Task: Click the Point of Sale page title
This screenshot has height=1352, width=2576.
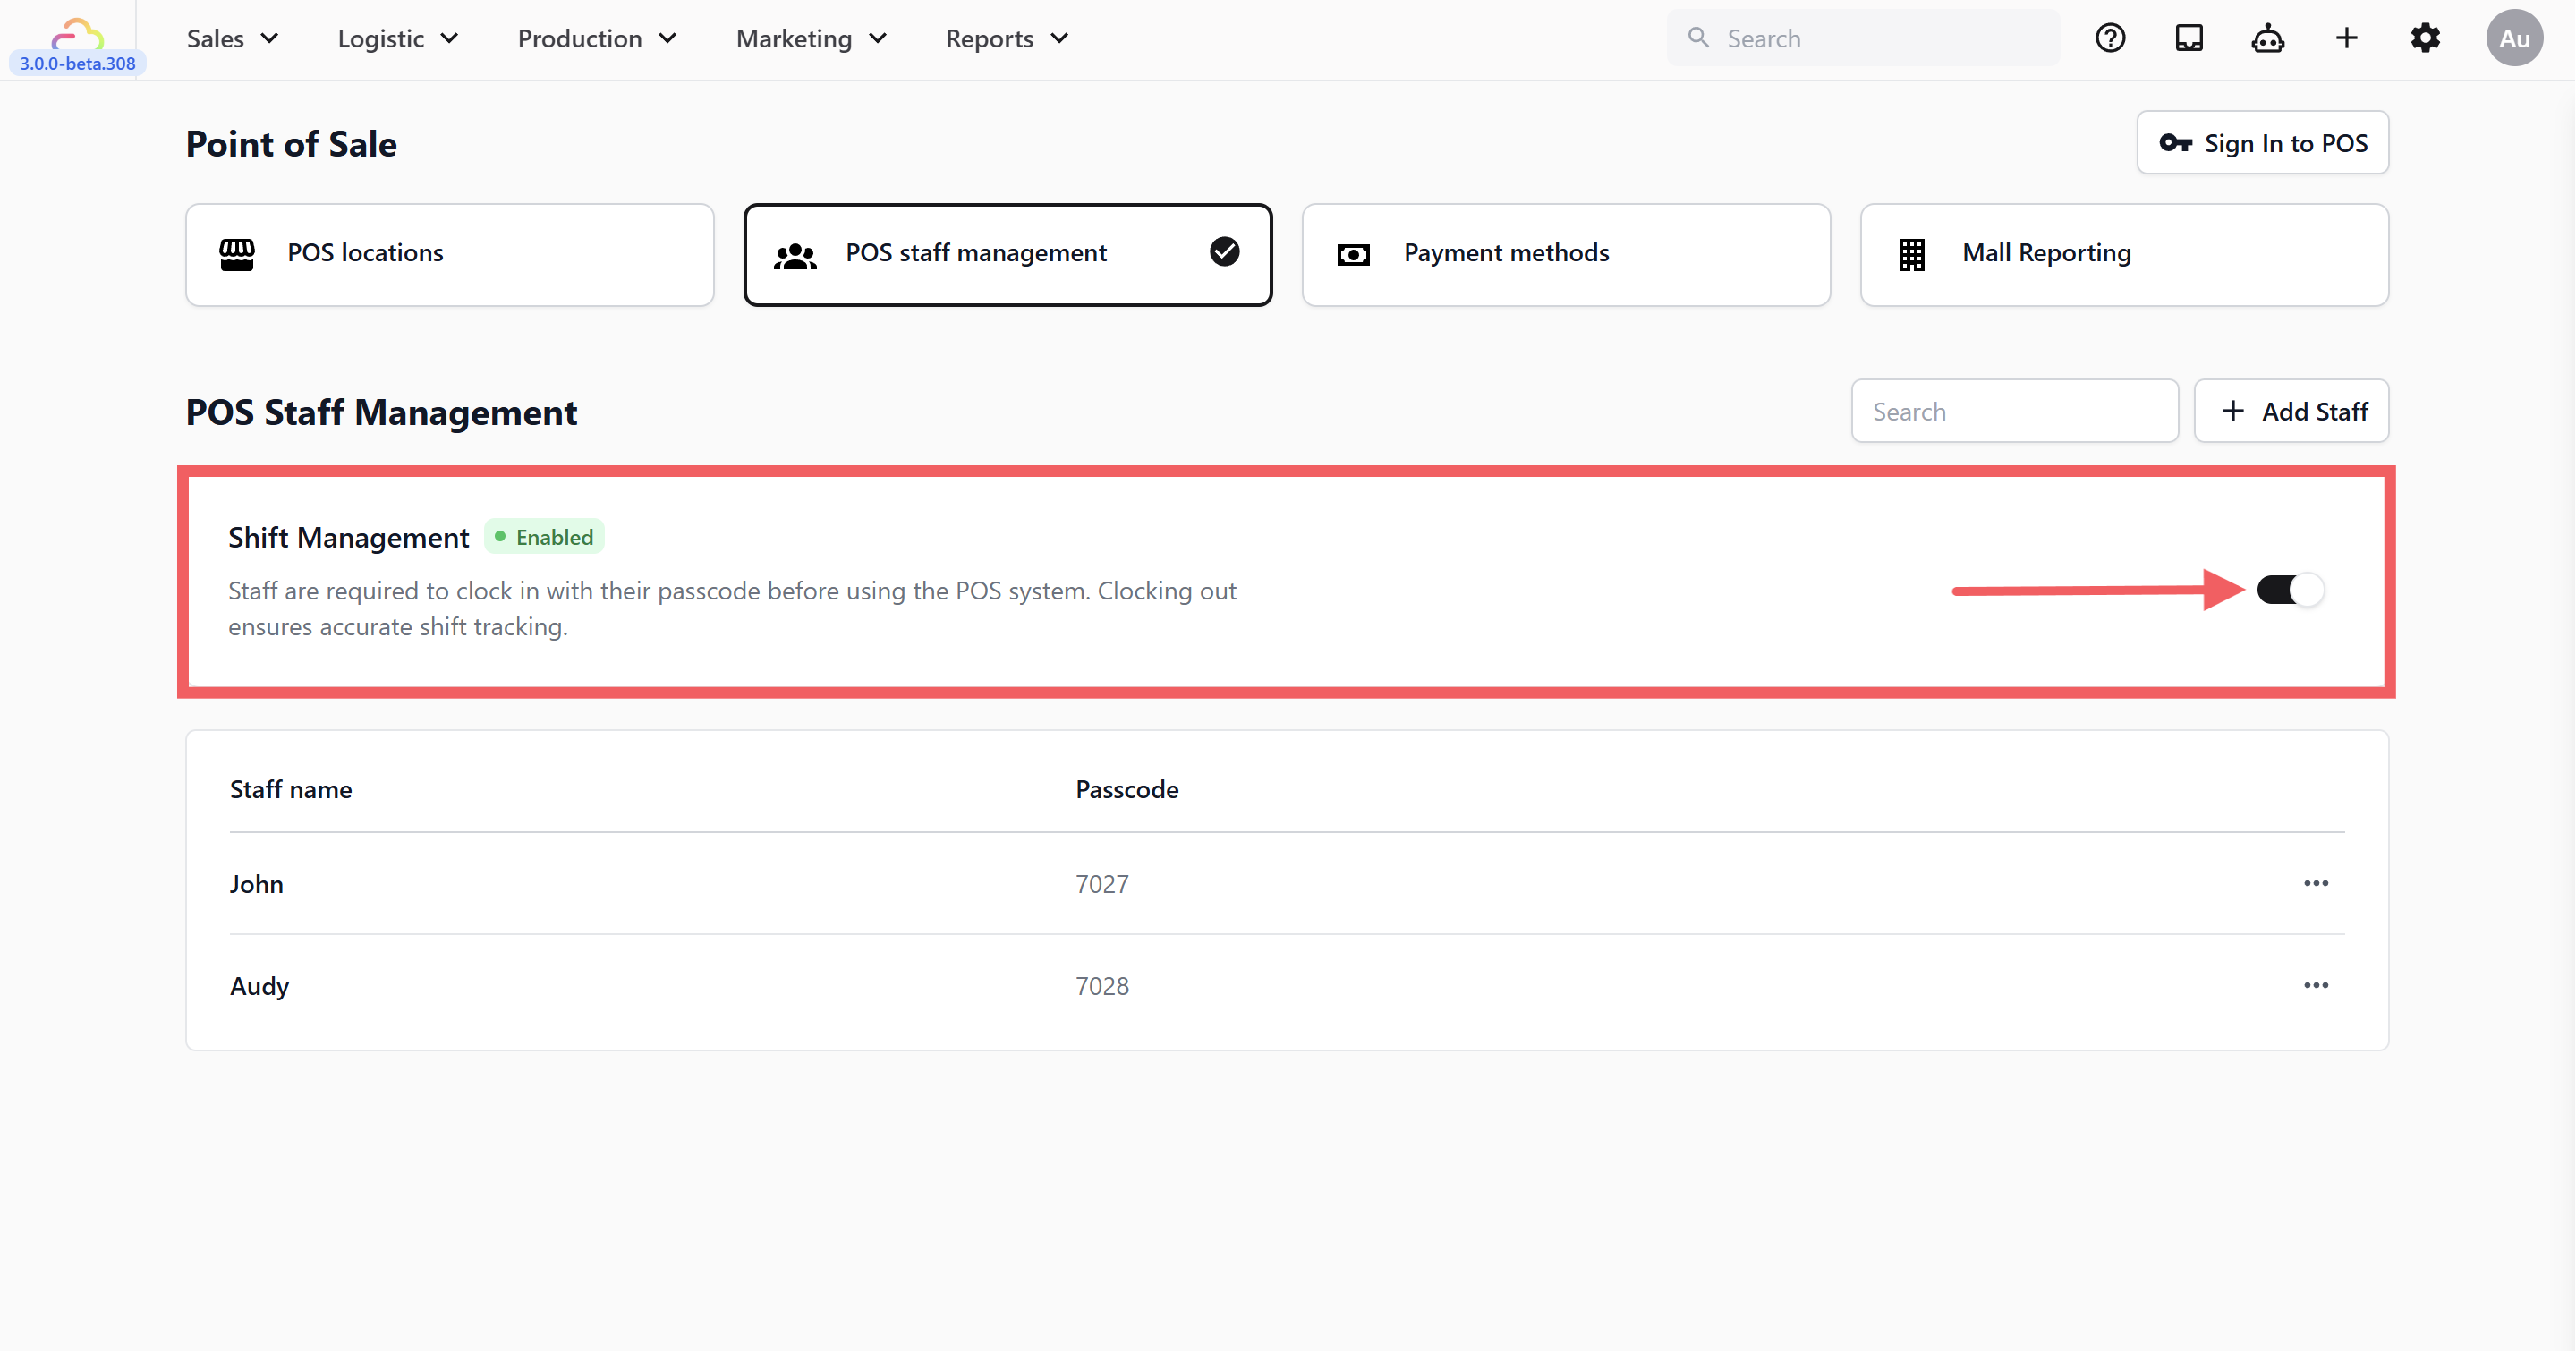Action: point(291,143)
